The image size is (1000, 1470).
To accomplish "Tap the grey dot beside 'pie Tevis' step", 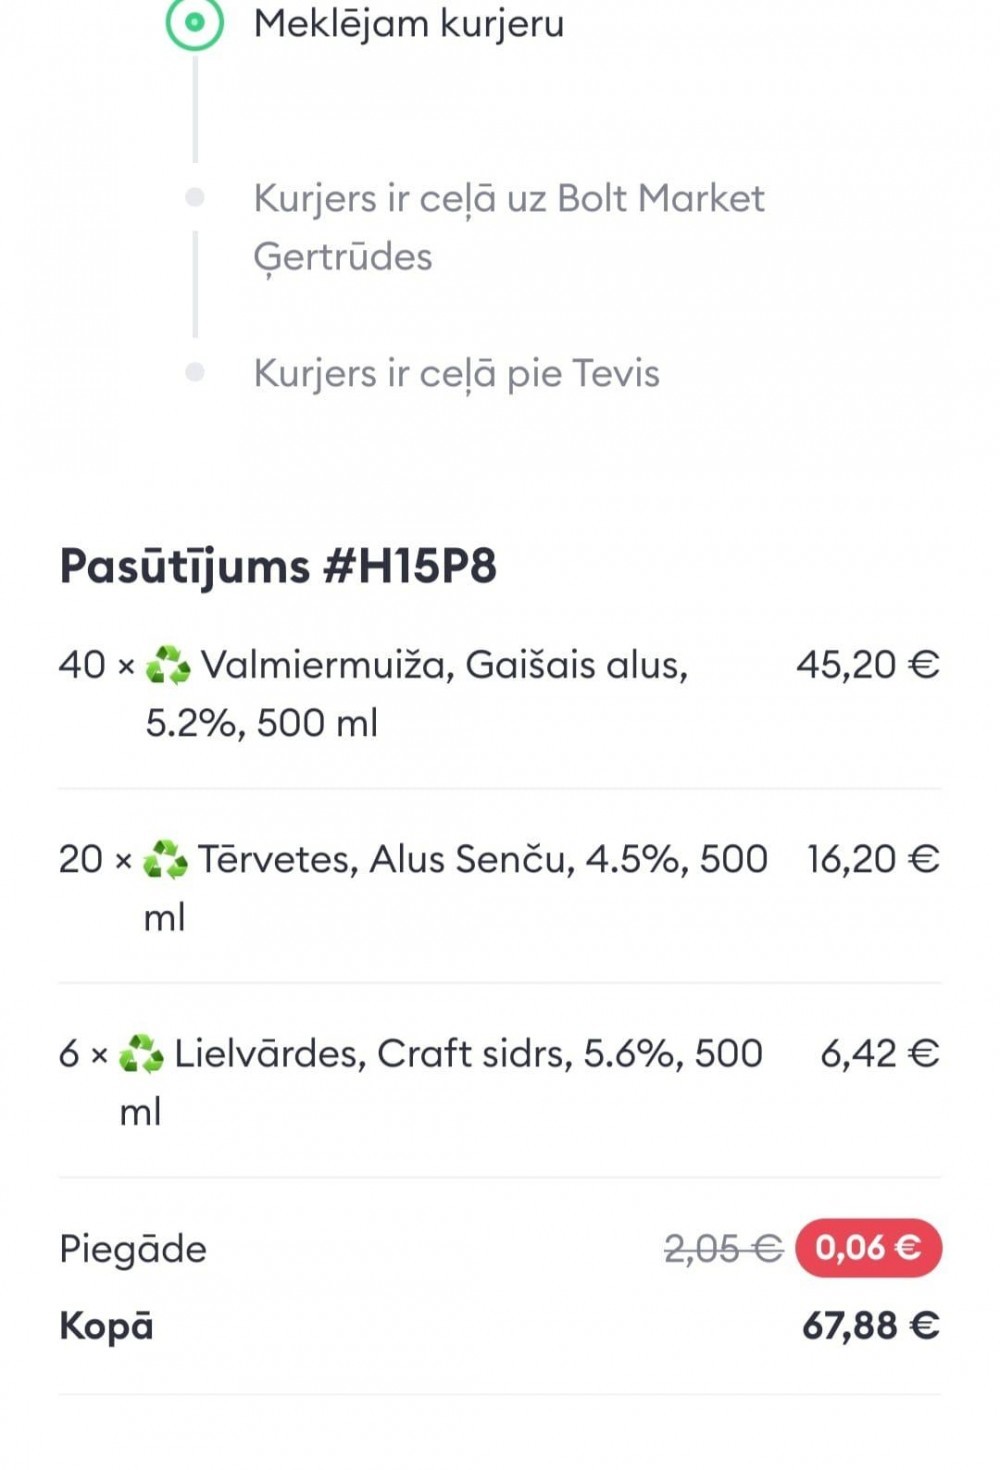I will (x=195, y=373).
